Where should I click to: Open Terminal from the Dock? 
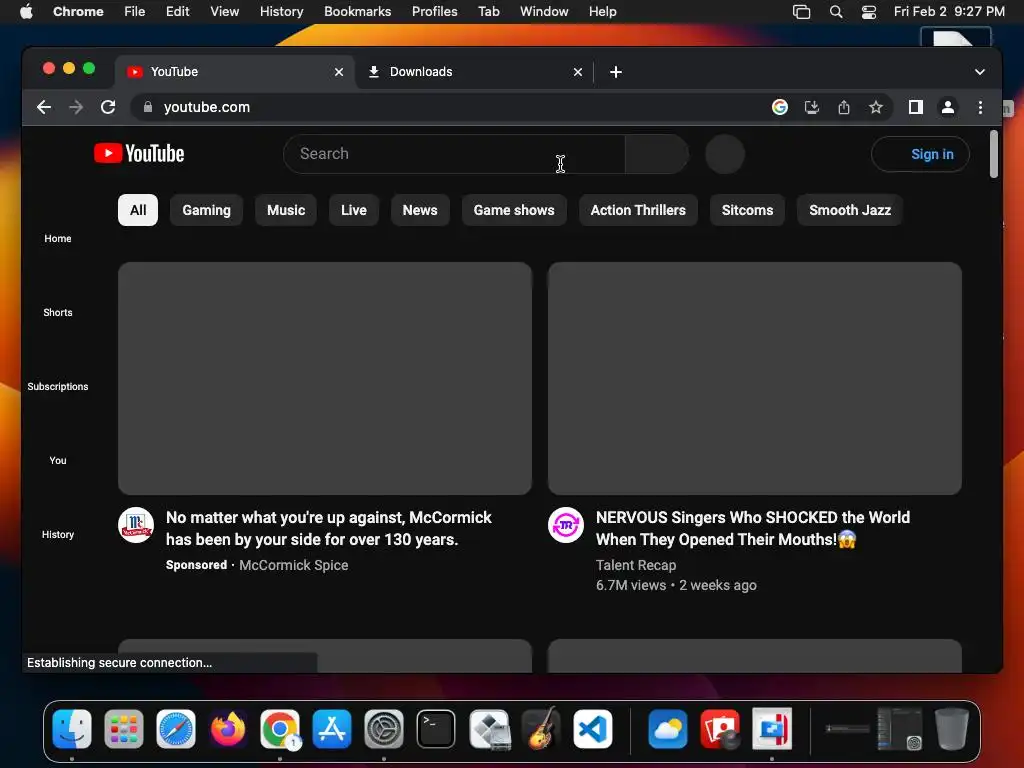click(x=436, y=729)
